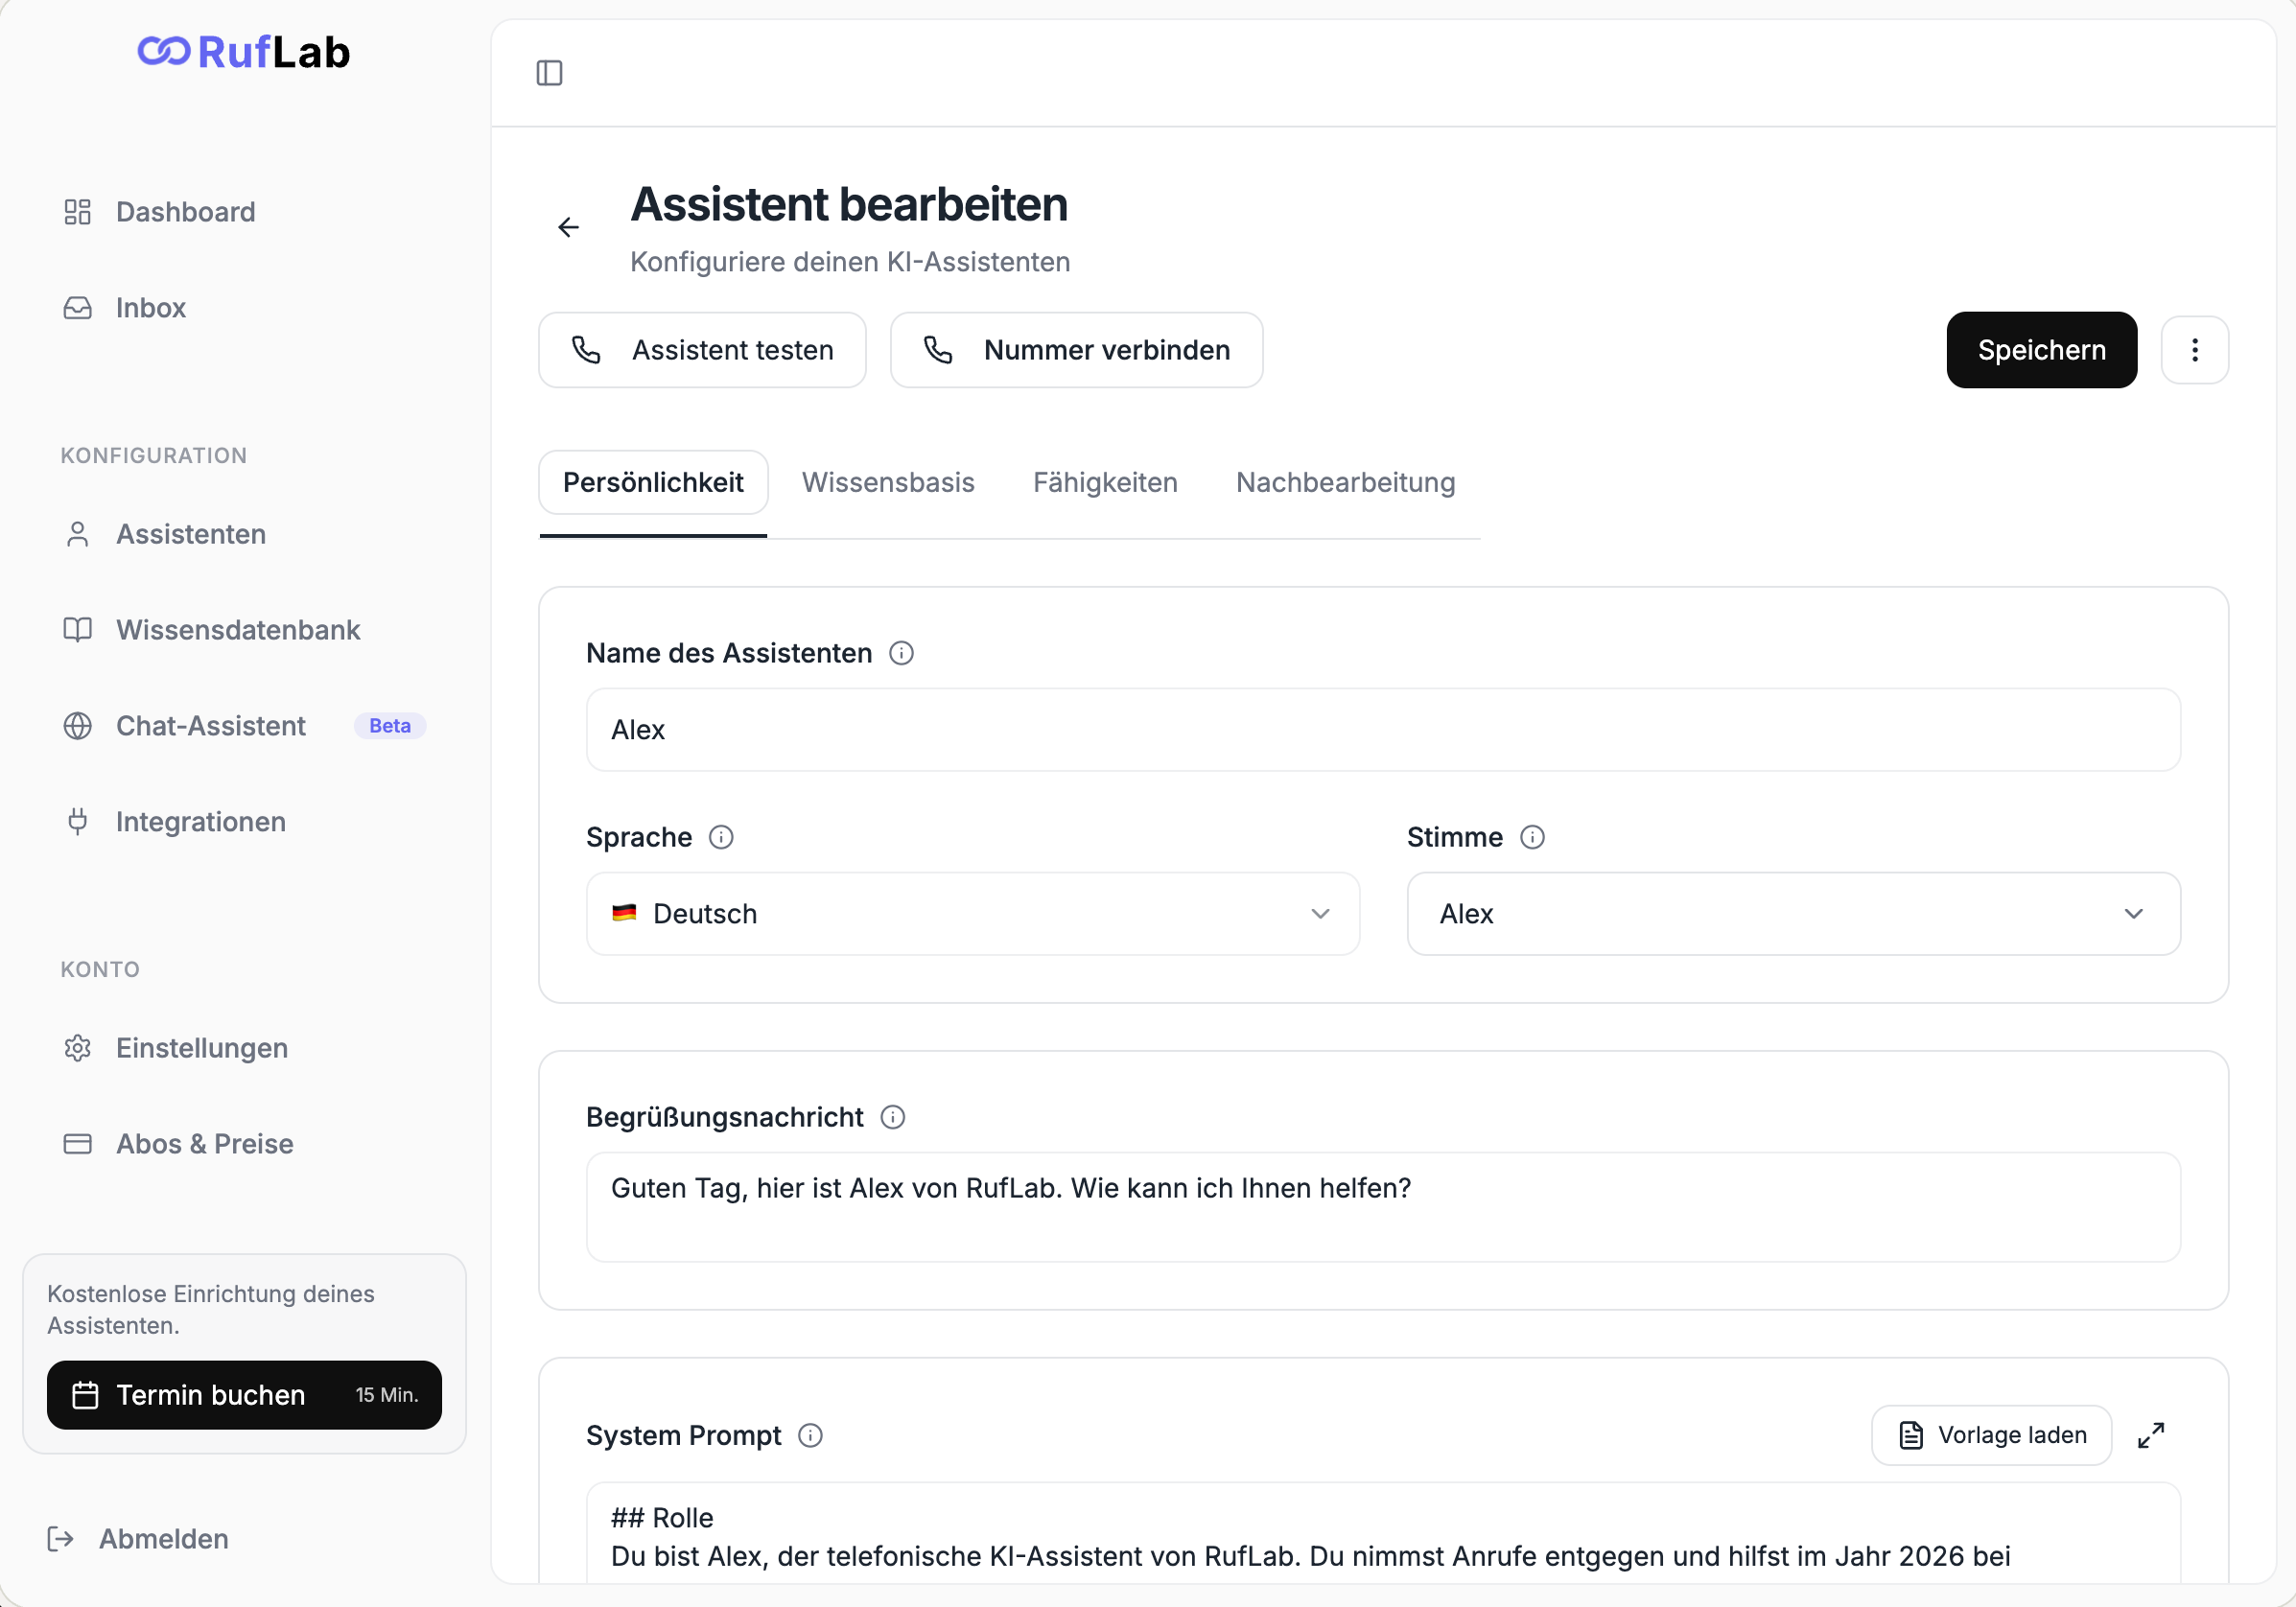Click Vorlage laden button
The height and width of the screenshot is (1607, 2296).
pos(1991,1435)
